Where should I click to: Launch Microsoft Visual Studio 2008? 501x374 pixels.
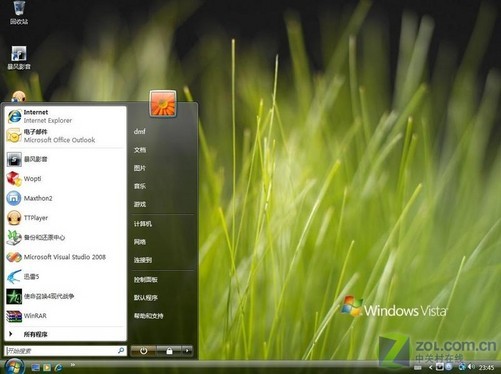tap(65, 257)
